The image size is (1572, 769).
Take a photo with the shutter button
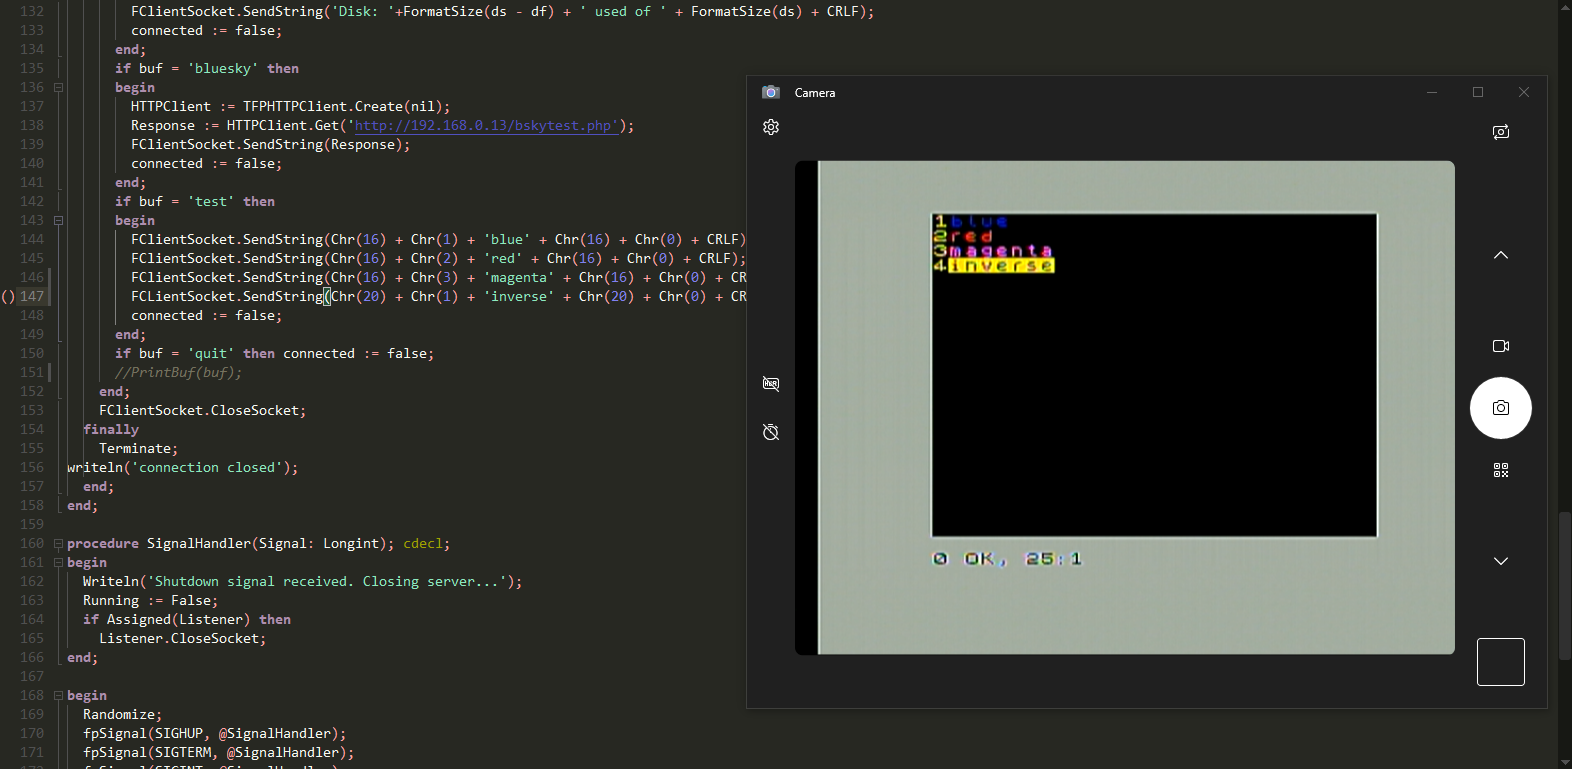1501,408
